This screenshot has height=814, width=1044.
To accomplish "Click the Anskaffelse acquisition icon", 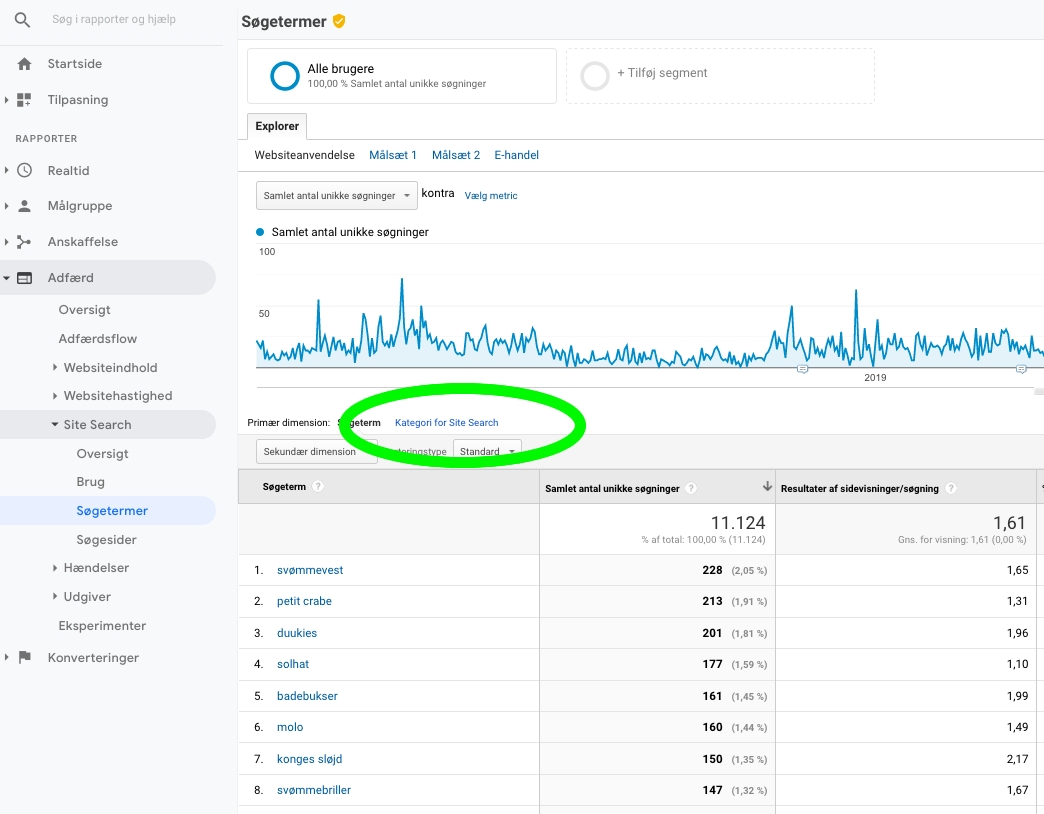I will pyautogui.click(x=24, y=242).
